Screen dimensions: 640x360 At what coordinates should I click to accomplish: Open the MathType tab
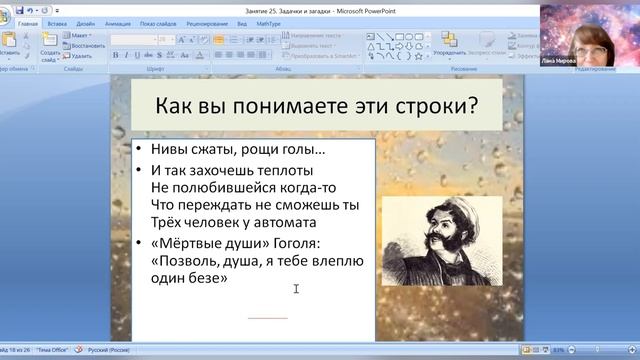pyautogui.click(x=268, y=24)
